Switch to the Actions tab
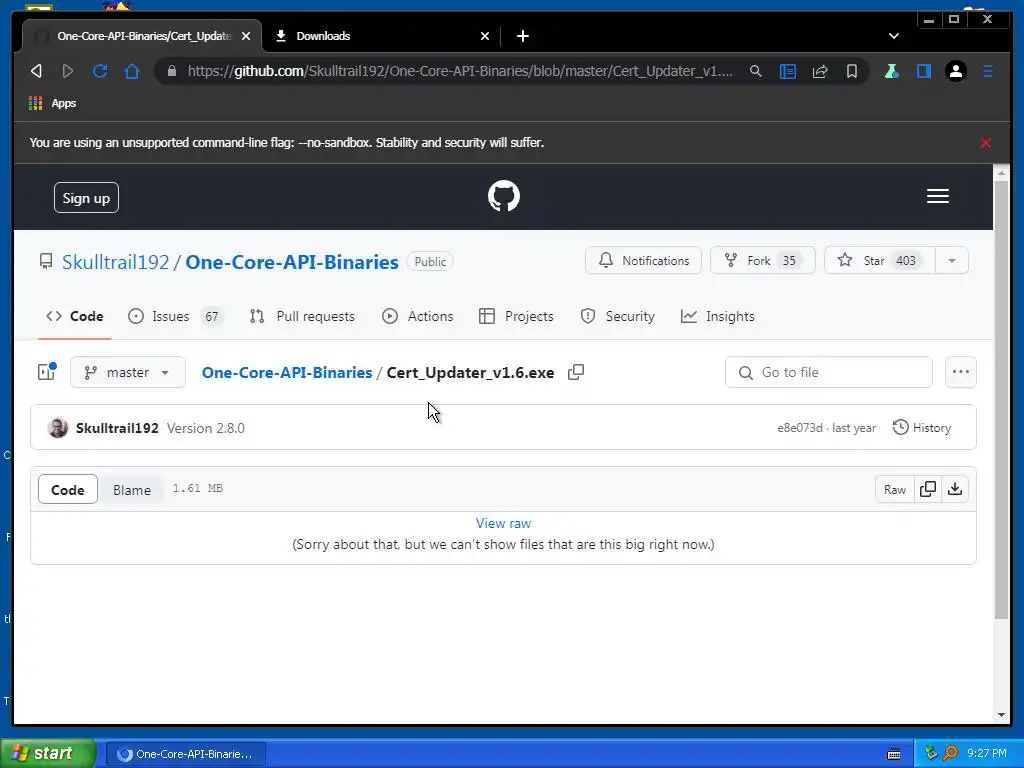This screenshot has height=768, width=1024. tap(418, 316)
